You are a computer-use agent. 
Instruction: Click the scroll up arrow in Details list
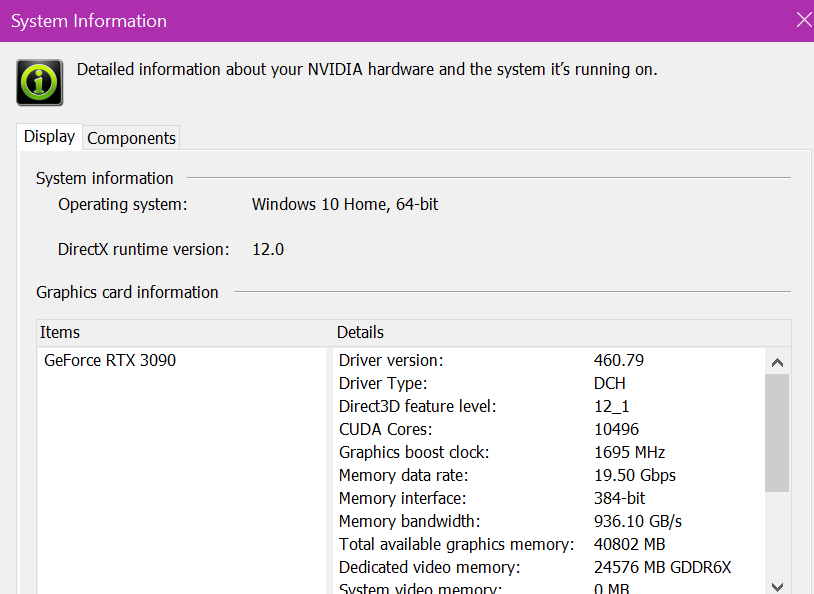pyautogui.click(x=777, y=362)
